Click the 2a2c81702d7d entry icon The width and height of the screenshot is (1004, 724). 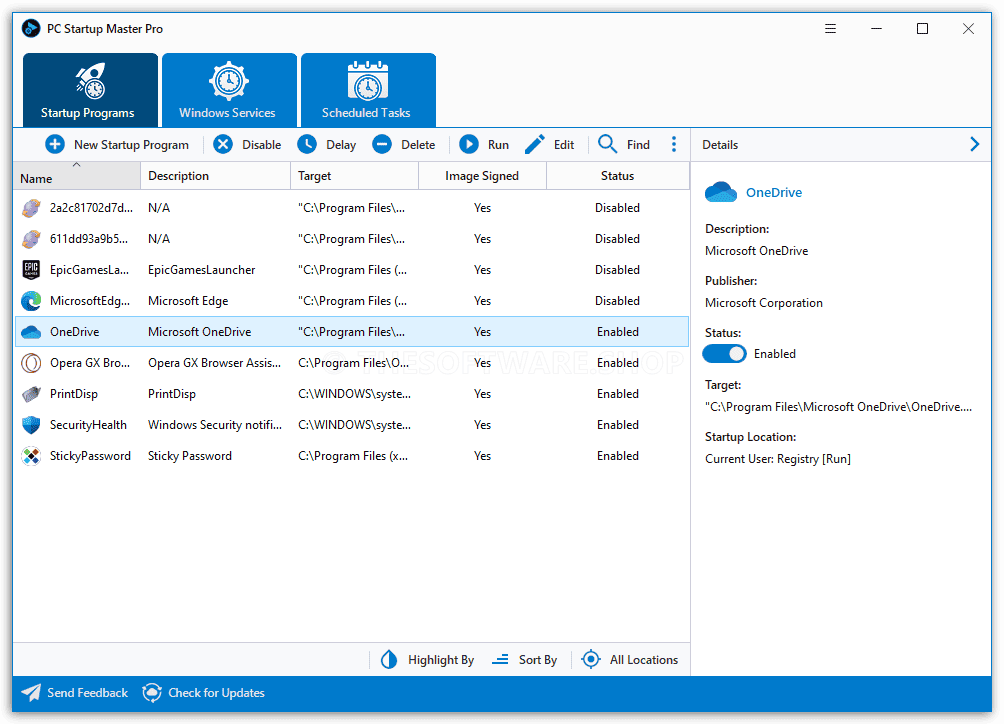(x=31, y=208)
